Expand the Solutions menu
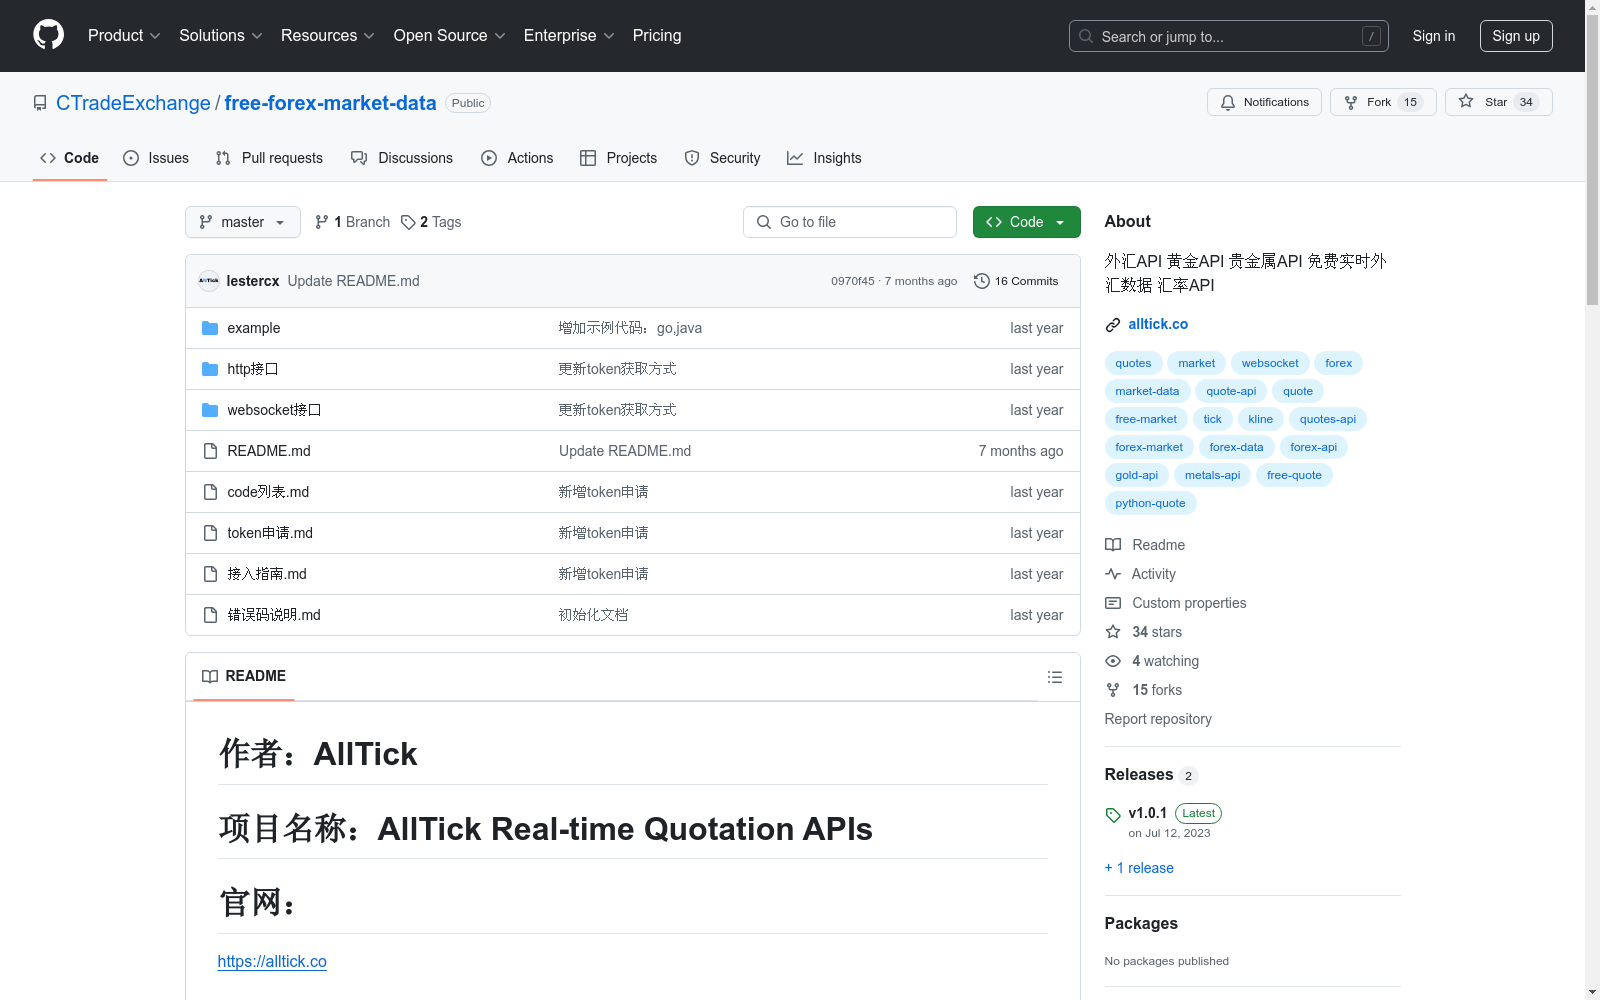The height and width of the screenshot is (1000, 1600). point(221,35)
